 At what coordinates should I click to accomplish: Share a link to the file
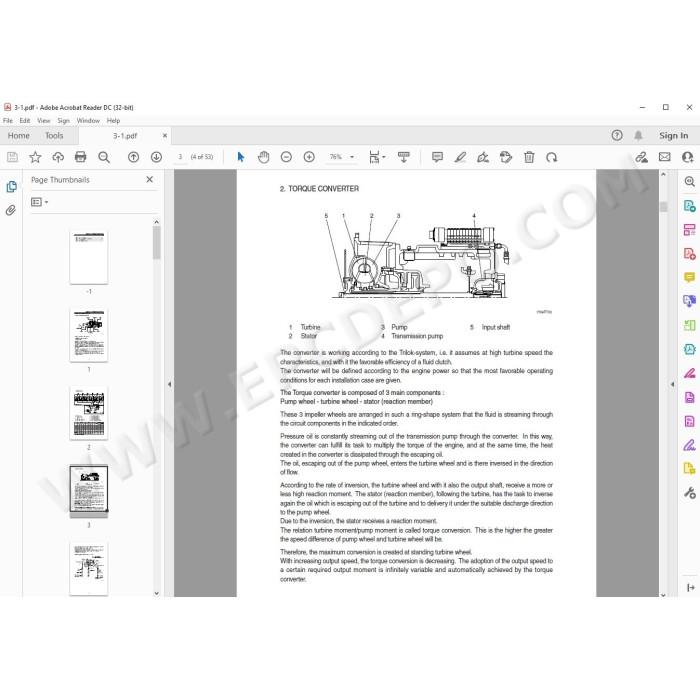pos(642,157)
